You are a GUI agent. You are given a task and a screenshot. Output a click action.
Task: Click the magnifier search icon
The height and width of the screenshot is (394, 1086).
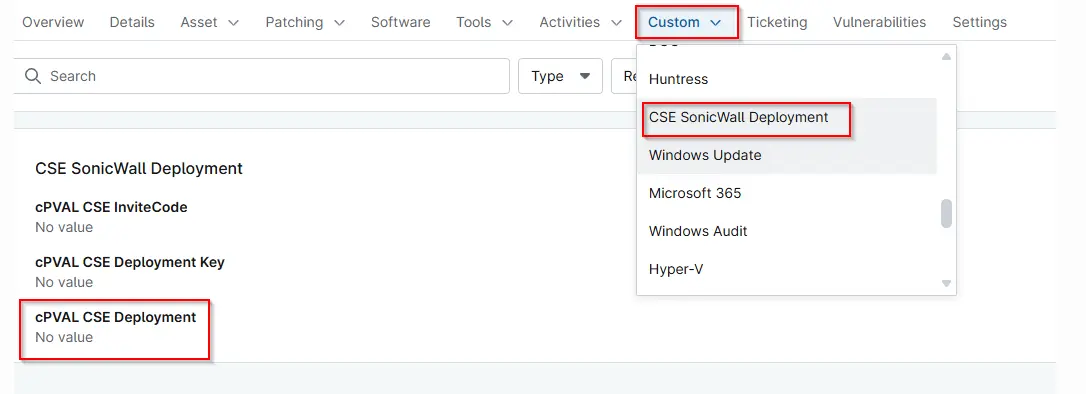33,76
